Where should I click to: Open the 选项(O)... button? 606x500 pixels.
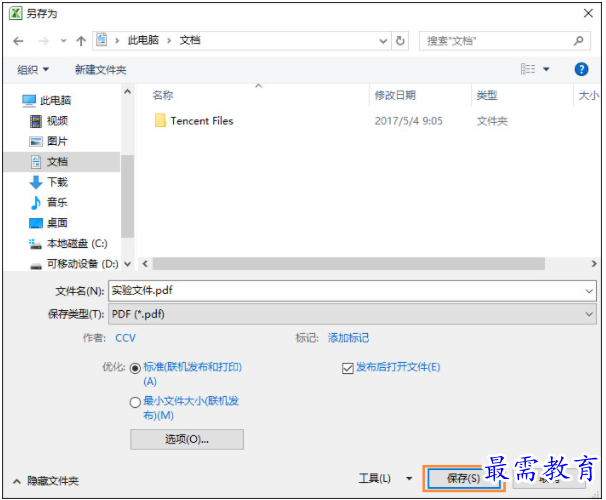pyautogui.click(x=187, y=439)
